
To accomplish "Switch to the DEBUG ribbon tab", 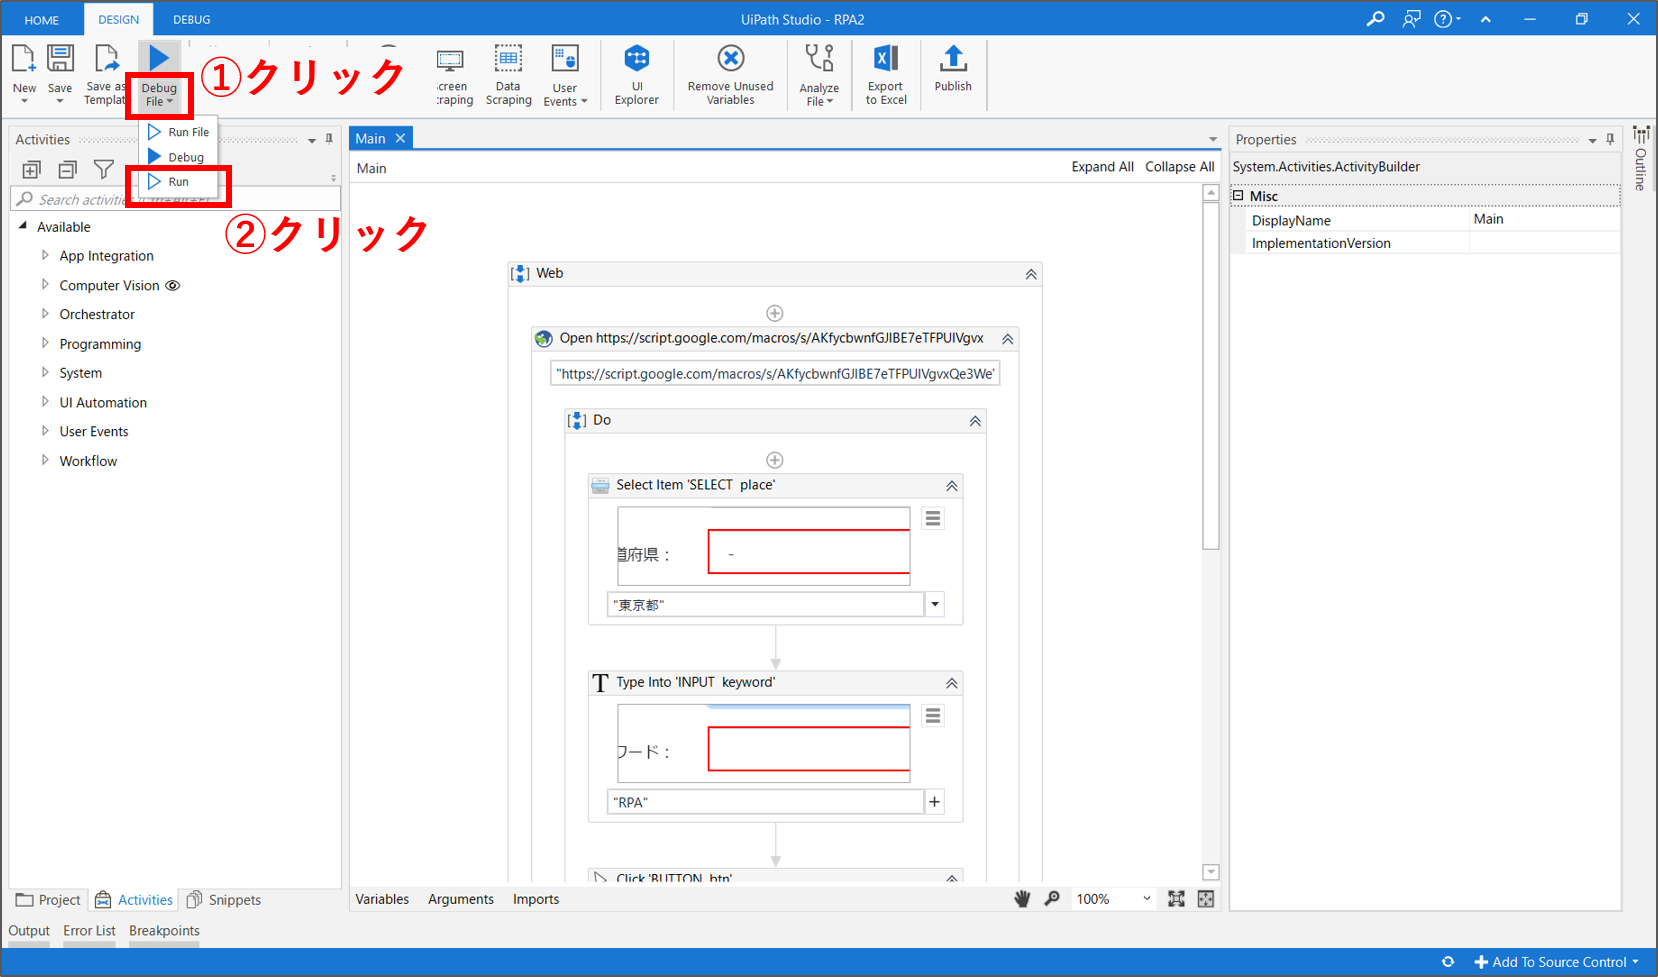I will click(x=191, y=19).
